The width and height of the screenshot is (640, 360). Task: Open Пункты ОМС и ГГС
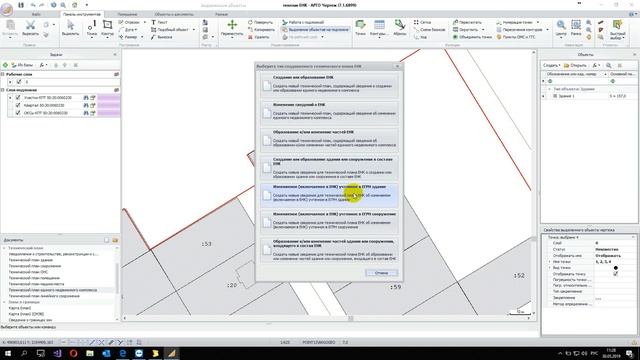516,37
